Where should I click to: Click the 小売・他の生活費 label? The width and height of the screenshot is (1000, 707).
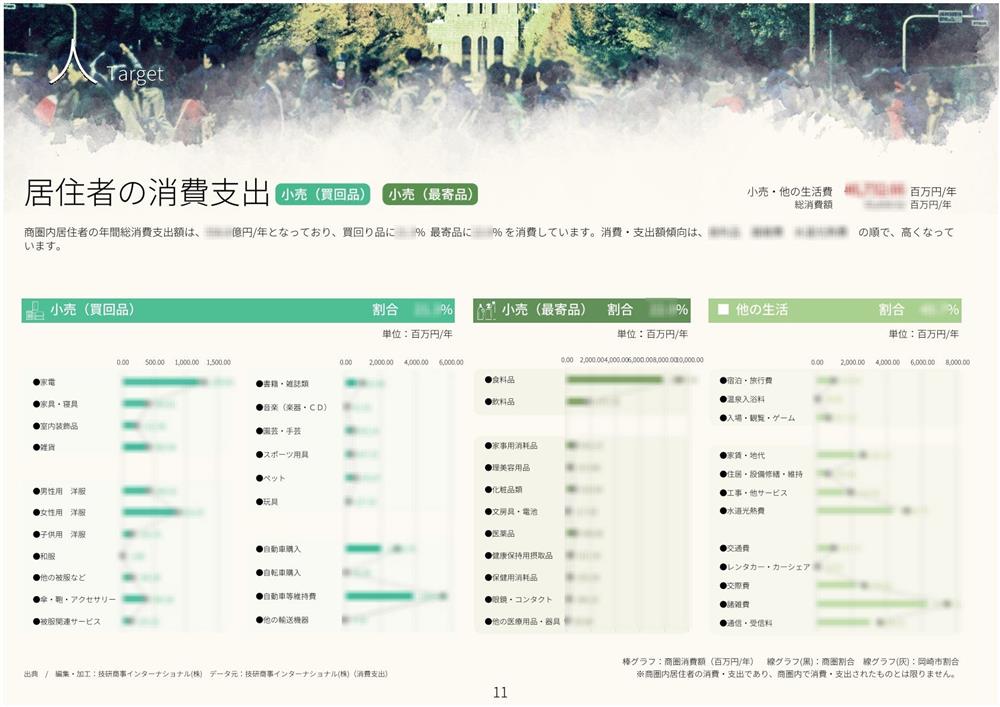[x=790, y=191]
